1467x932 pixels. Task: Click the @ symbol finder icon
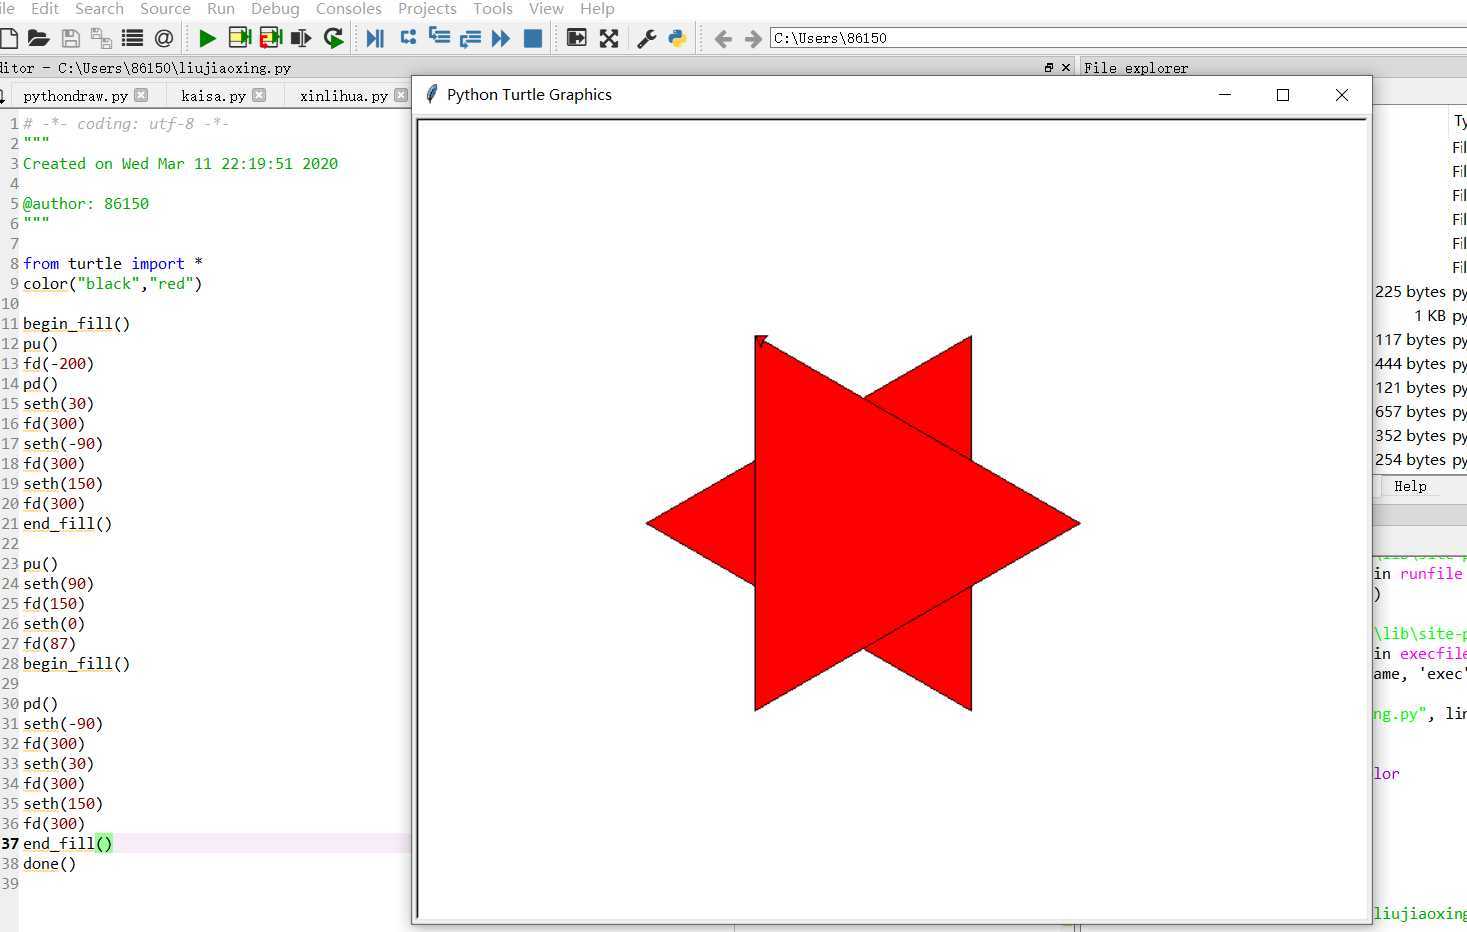(164, 38)
